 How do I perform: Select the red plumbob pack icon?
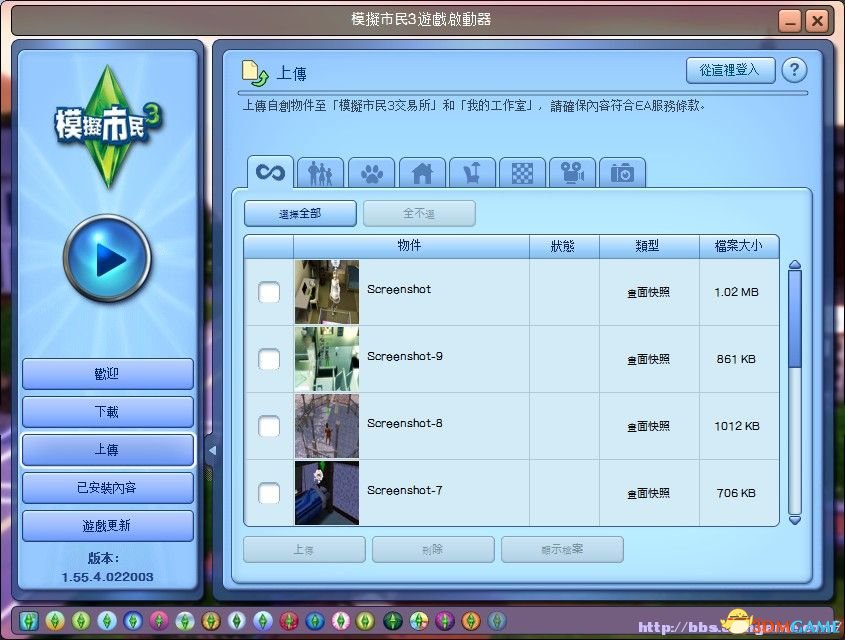pos(289,621)
